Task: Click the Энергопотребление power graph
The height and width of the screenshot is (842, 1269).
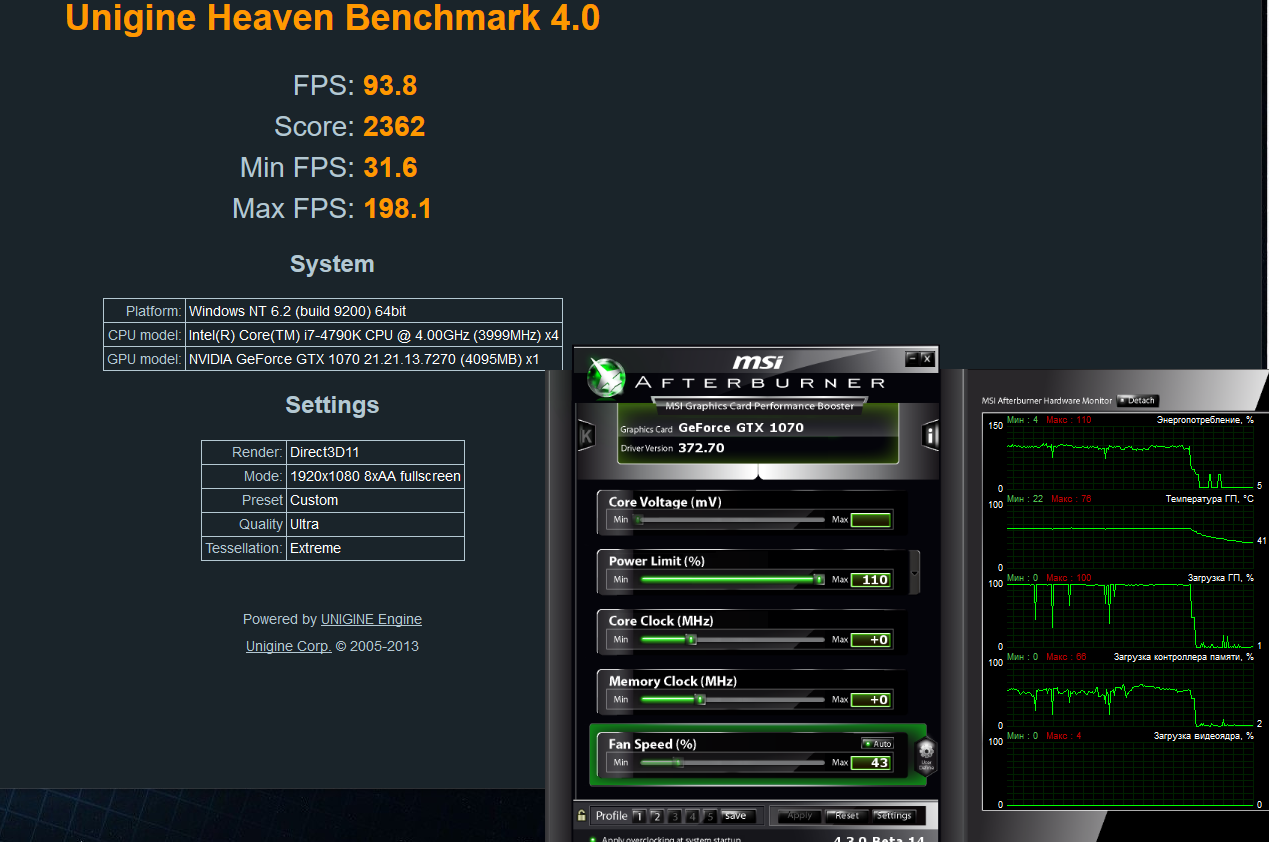Action: click(x=1129, y=457)
